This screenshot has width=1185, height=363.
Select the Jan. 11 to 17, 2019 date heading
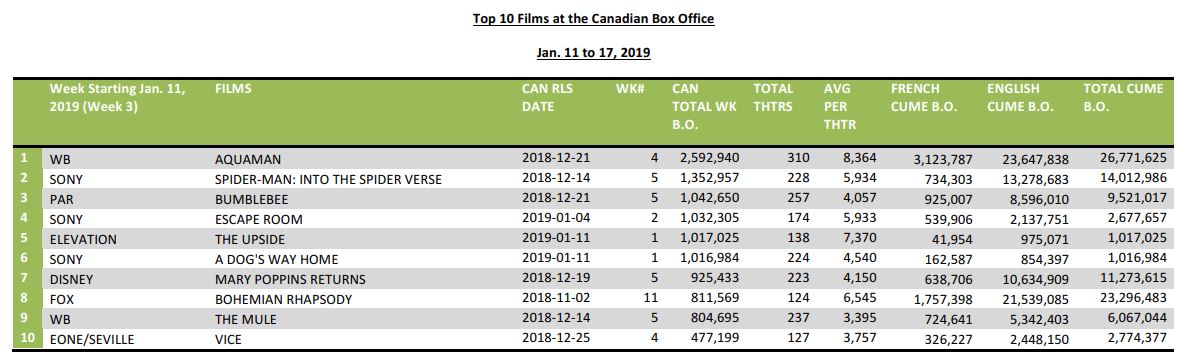click(593, 53)
